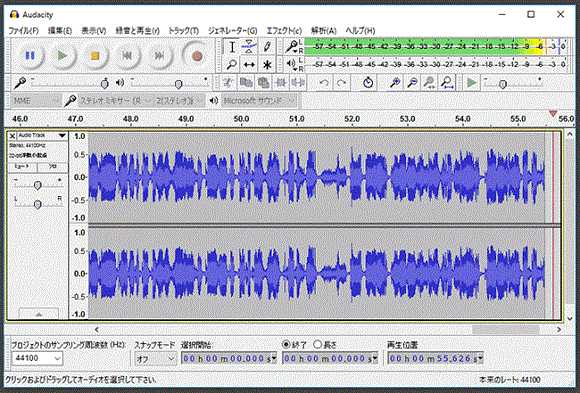Adjust the track gain slider
The height and width of the screenshot is (393, 580).
pyautogui.click(x=37, y=185)
